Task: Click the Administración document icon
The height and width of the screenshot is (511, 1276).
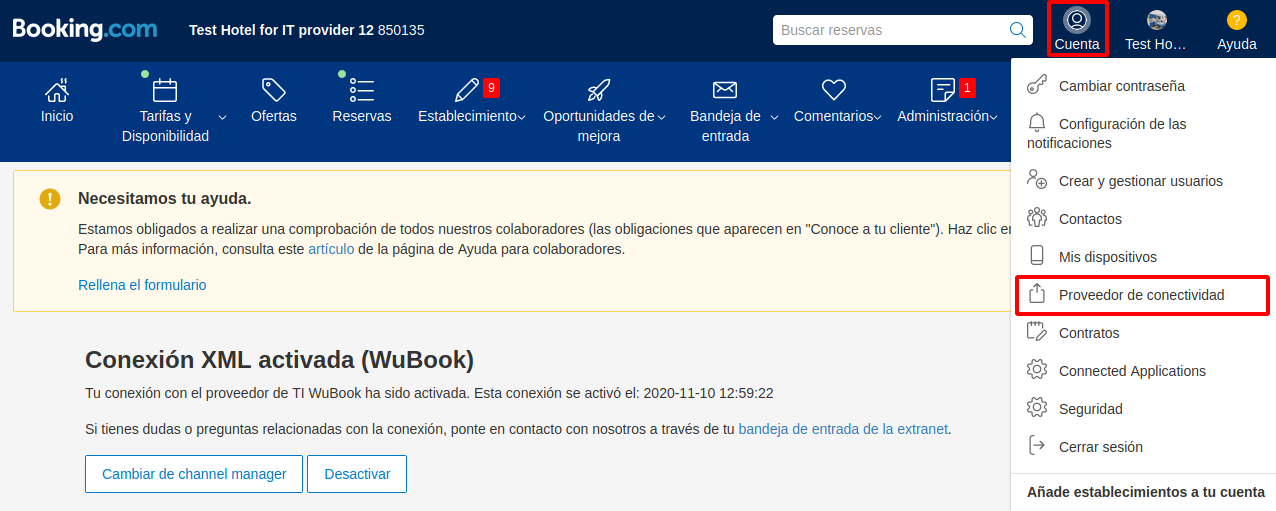Action: point(942,90)
